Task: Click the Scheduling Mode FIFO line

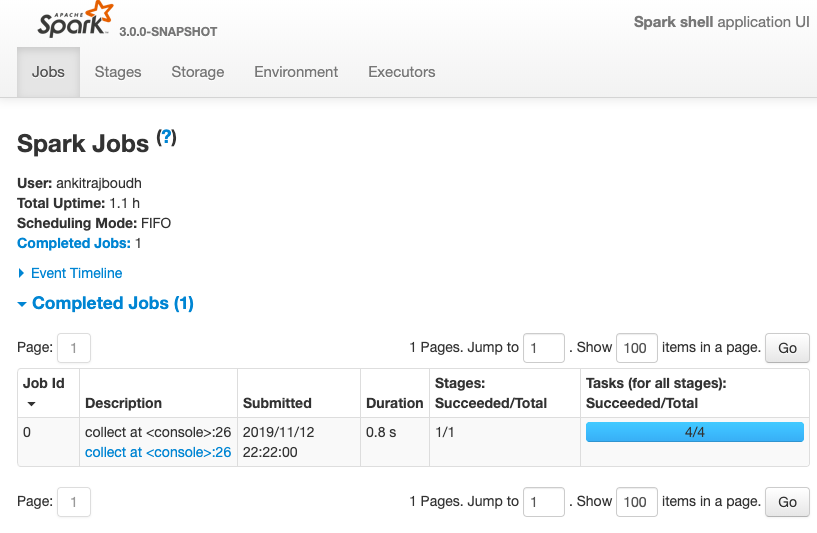Action: (94, 223)
